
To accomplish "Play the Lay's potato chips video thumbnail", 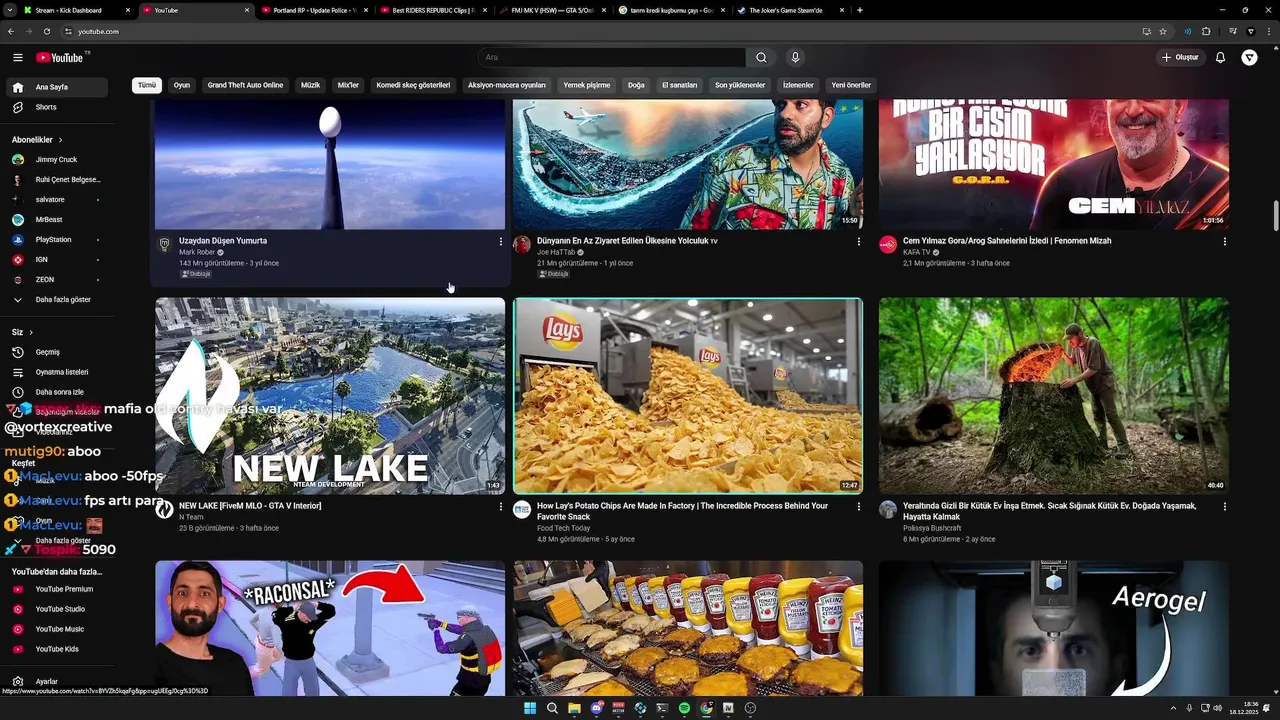I will click(688, 396).
